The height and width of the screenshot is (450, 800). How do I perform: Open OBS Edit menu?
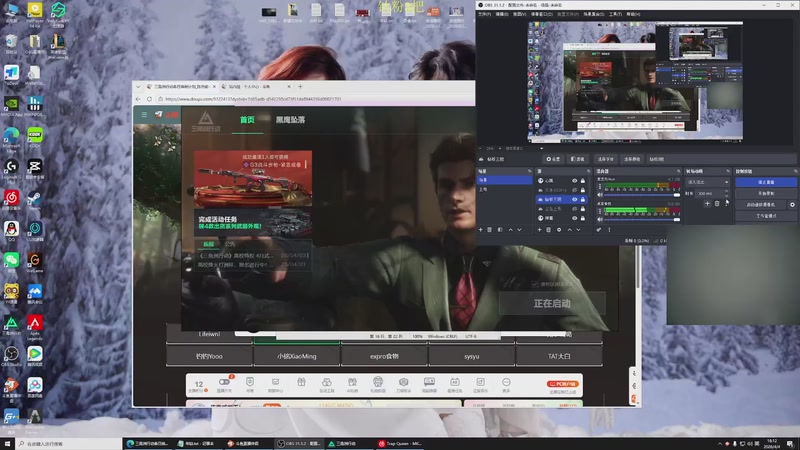pyautogui.click(x=502, y=14)
